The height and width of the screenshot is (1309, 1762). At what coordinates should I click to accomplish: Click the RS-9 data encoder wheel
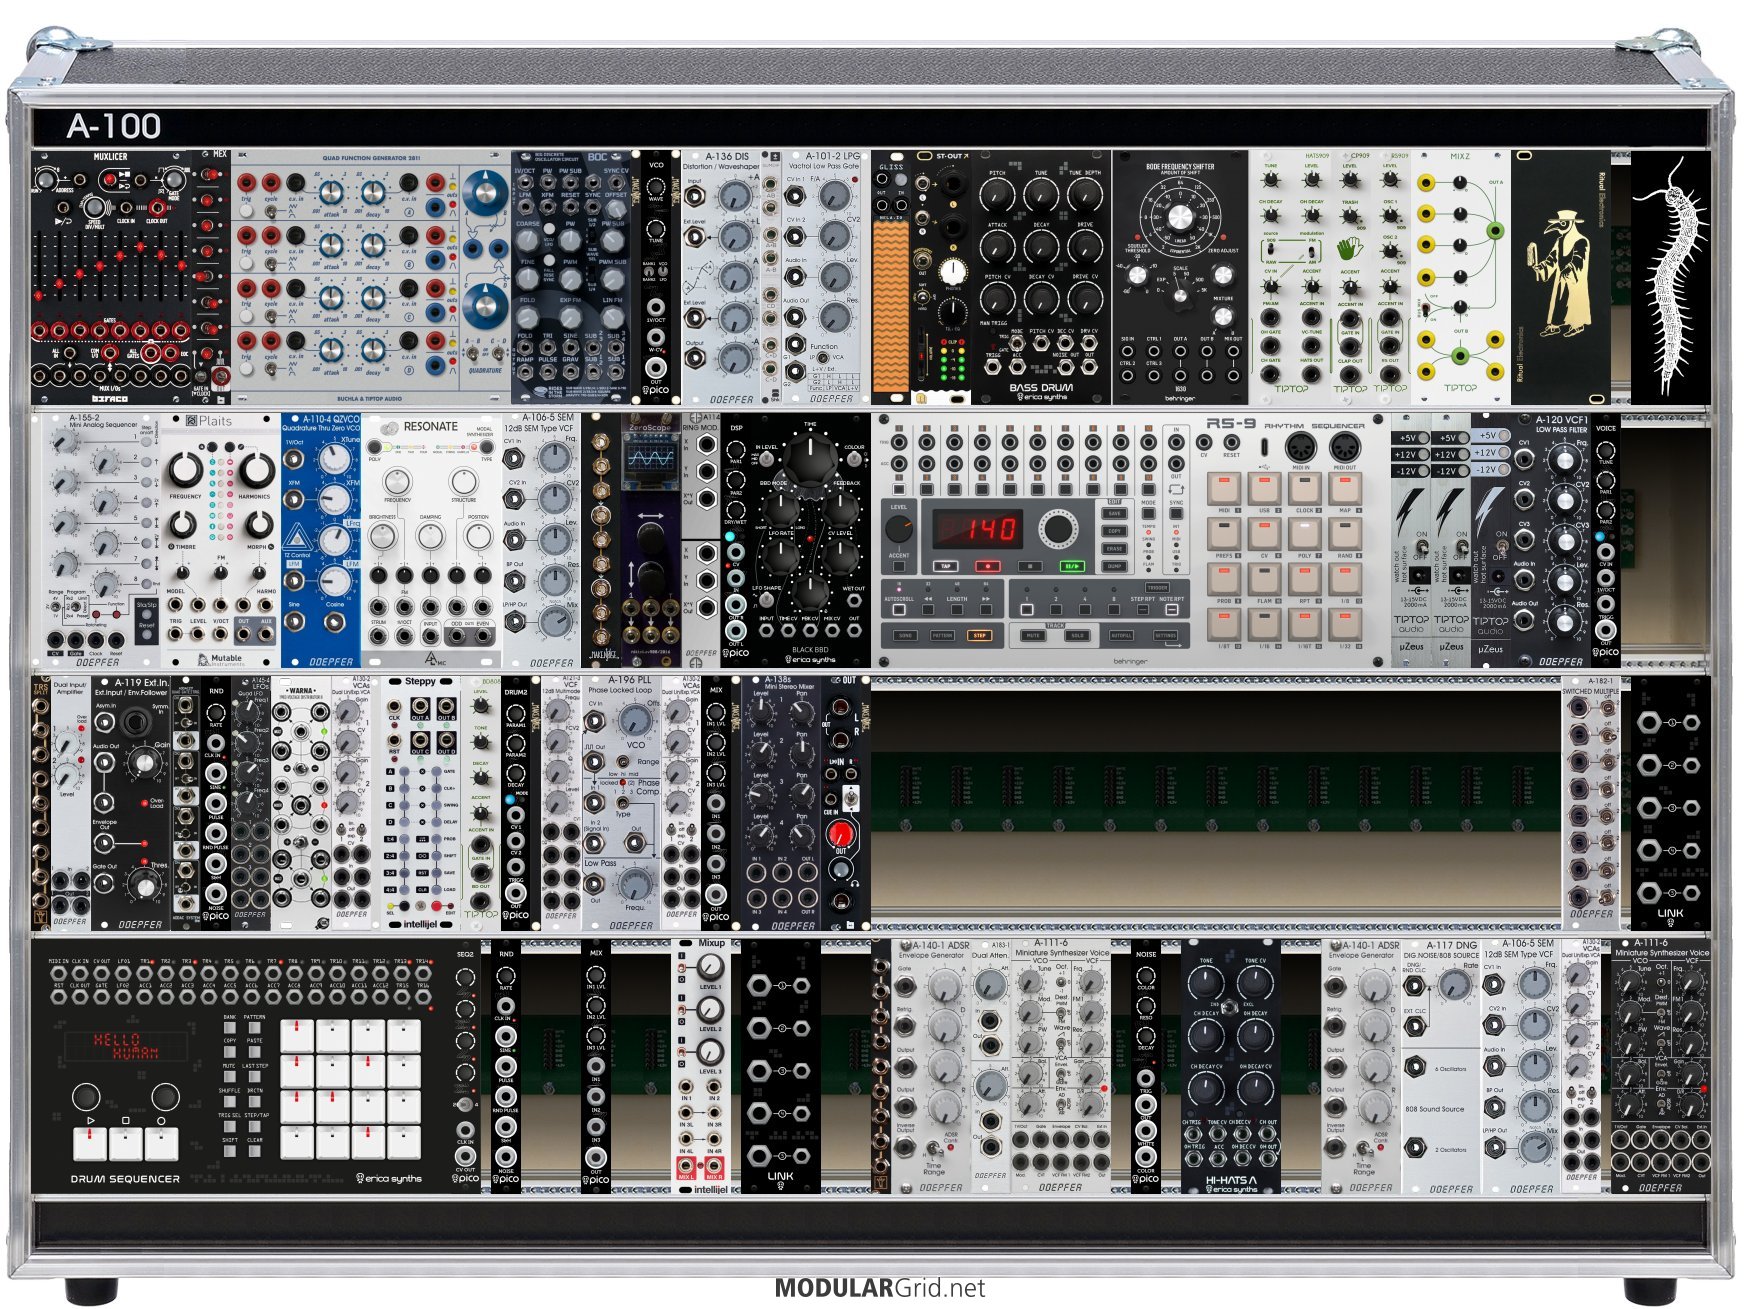point(1057,528)
